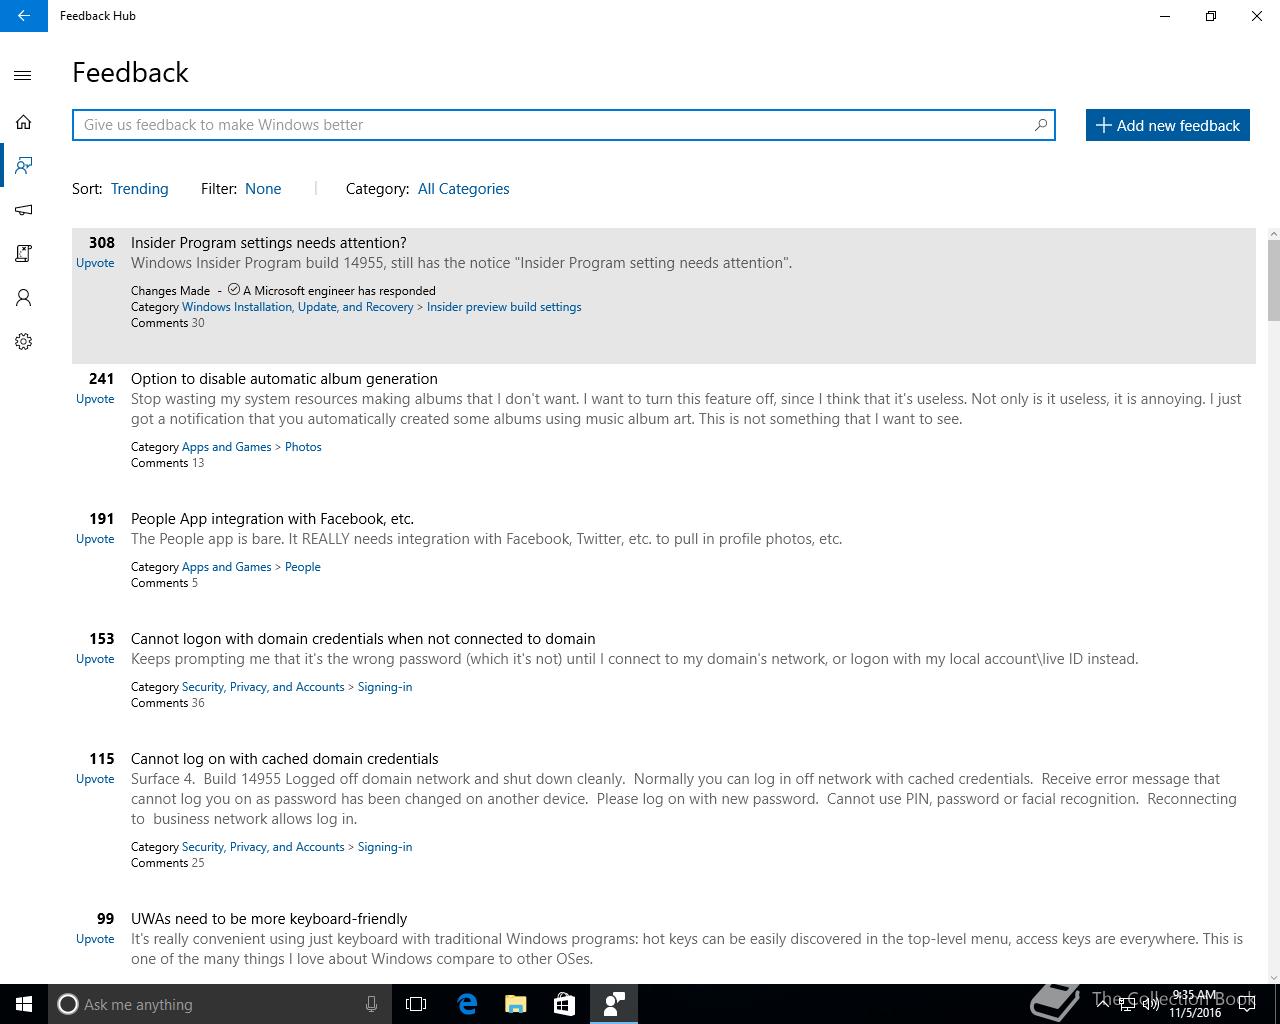Click the People category link
This screenshot has width=1280, height=1024.
[x=302, y=567]
